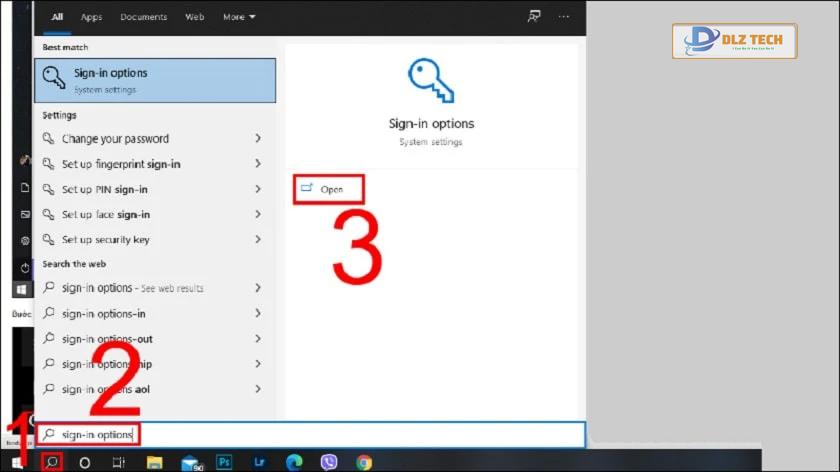Open Microsoft Edge taskbar icon

294,462
